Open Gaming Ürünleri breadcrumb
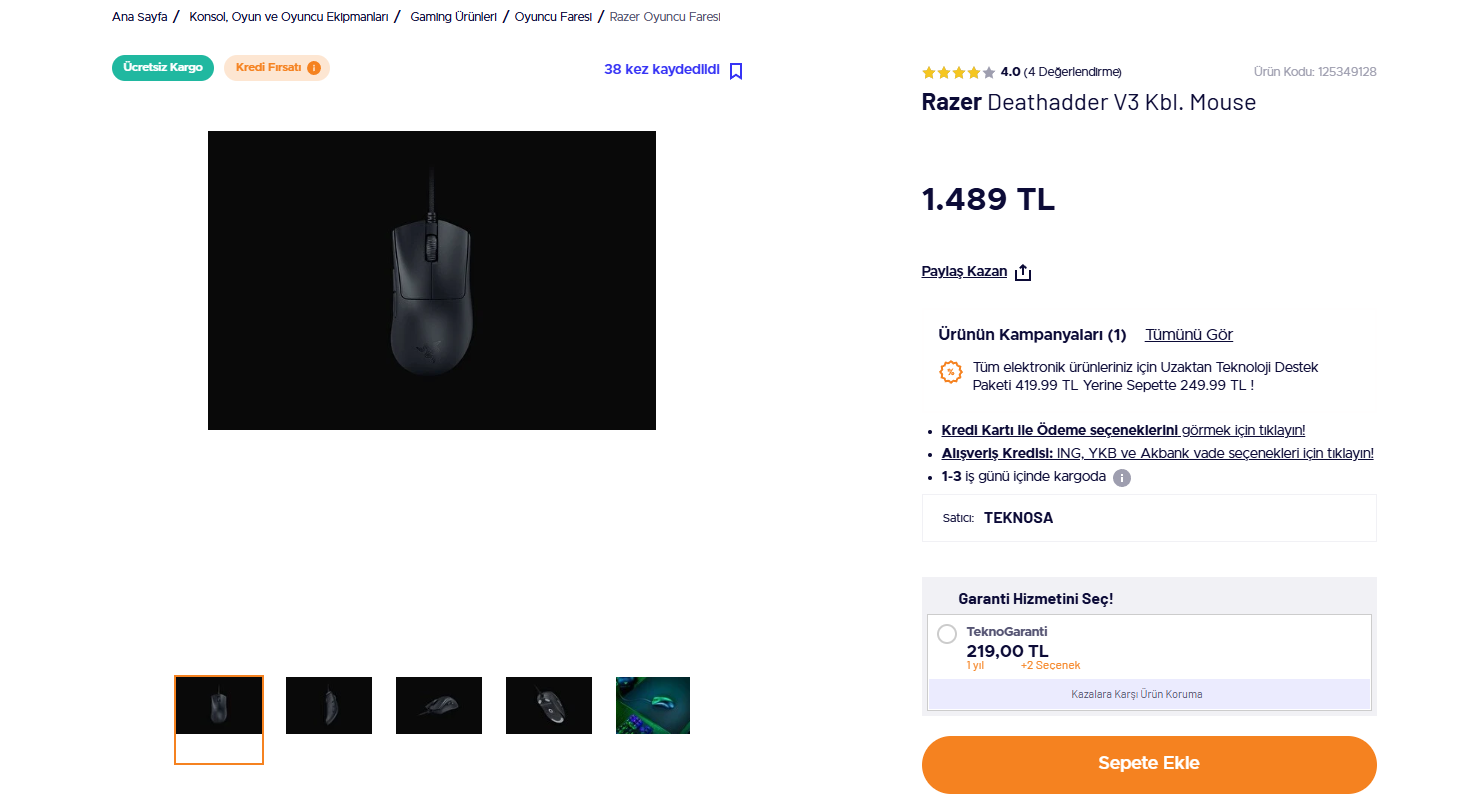1471x796 pixels. (x=453, y=17)
